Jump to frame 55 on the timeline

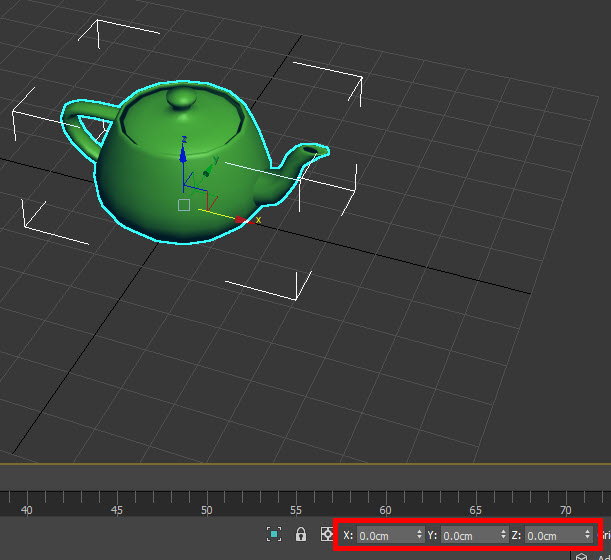(x=296, y=510)
